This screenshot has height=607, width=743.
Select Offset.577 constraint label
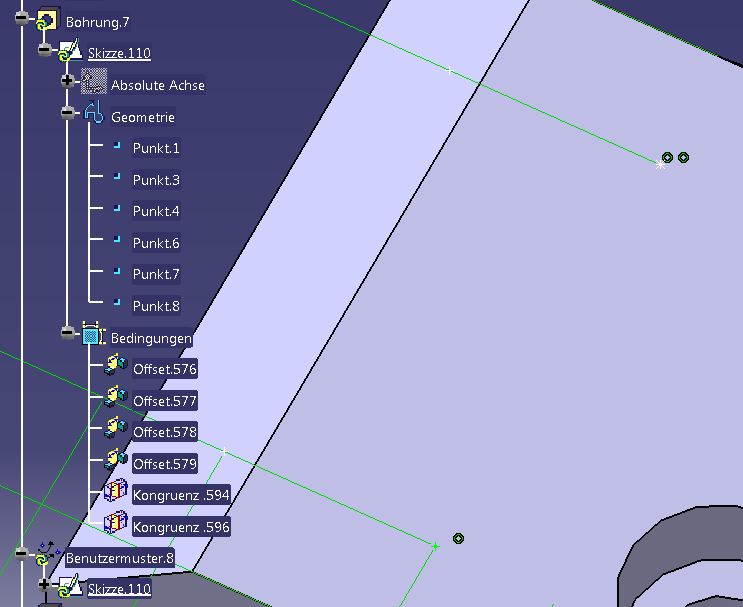(164, 401)
